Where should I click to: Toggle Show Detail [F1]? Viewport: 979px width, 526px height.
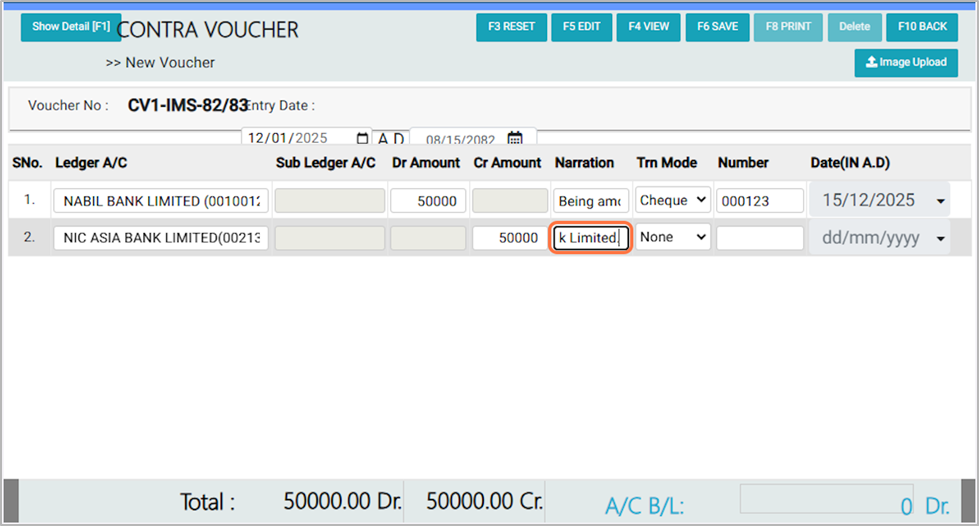70,27
